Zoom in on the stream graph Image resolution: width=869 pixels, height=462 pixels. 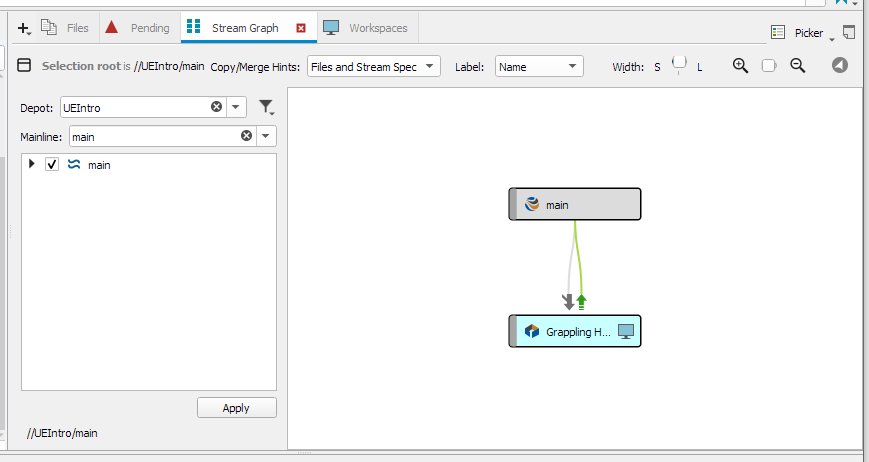(740, 65)
